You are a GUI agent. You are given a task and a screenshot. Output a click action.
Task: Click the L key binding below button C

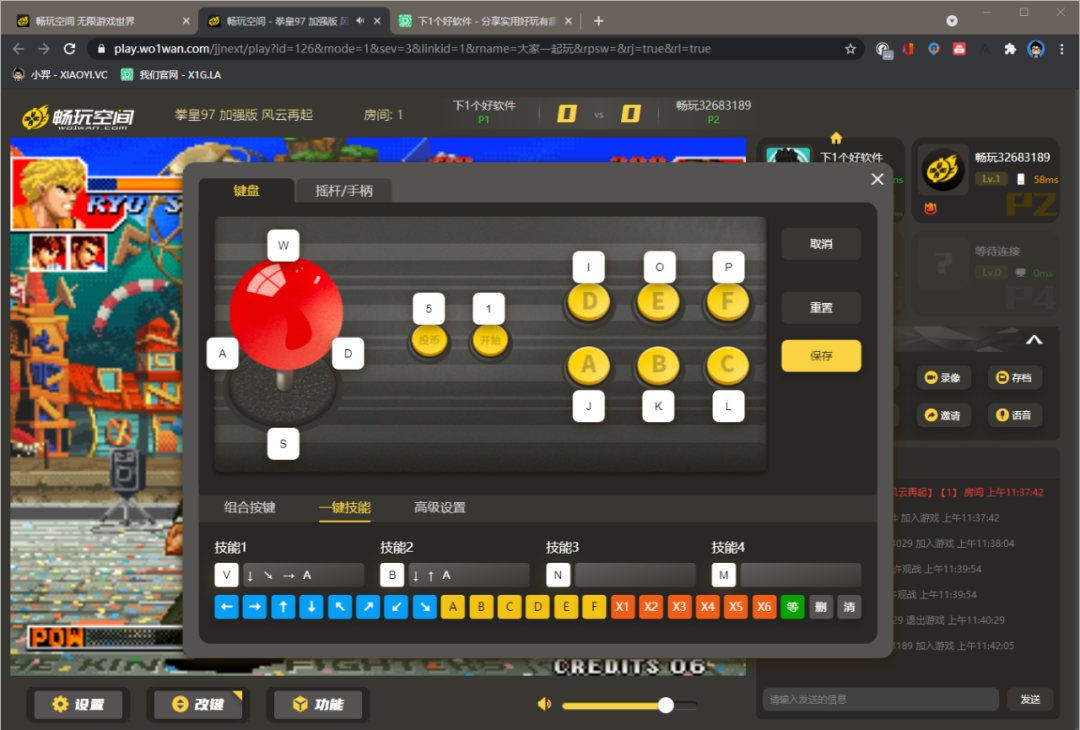click(728, 406)
